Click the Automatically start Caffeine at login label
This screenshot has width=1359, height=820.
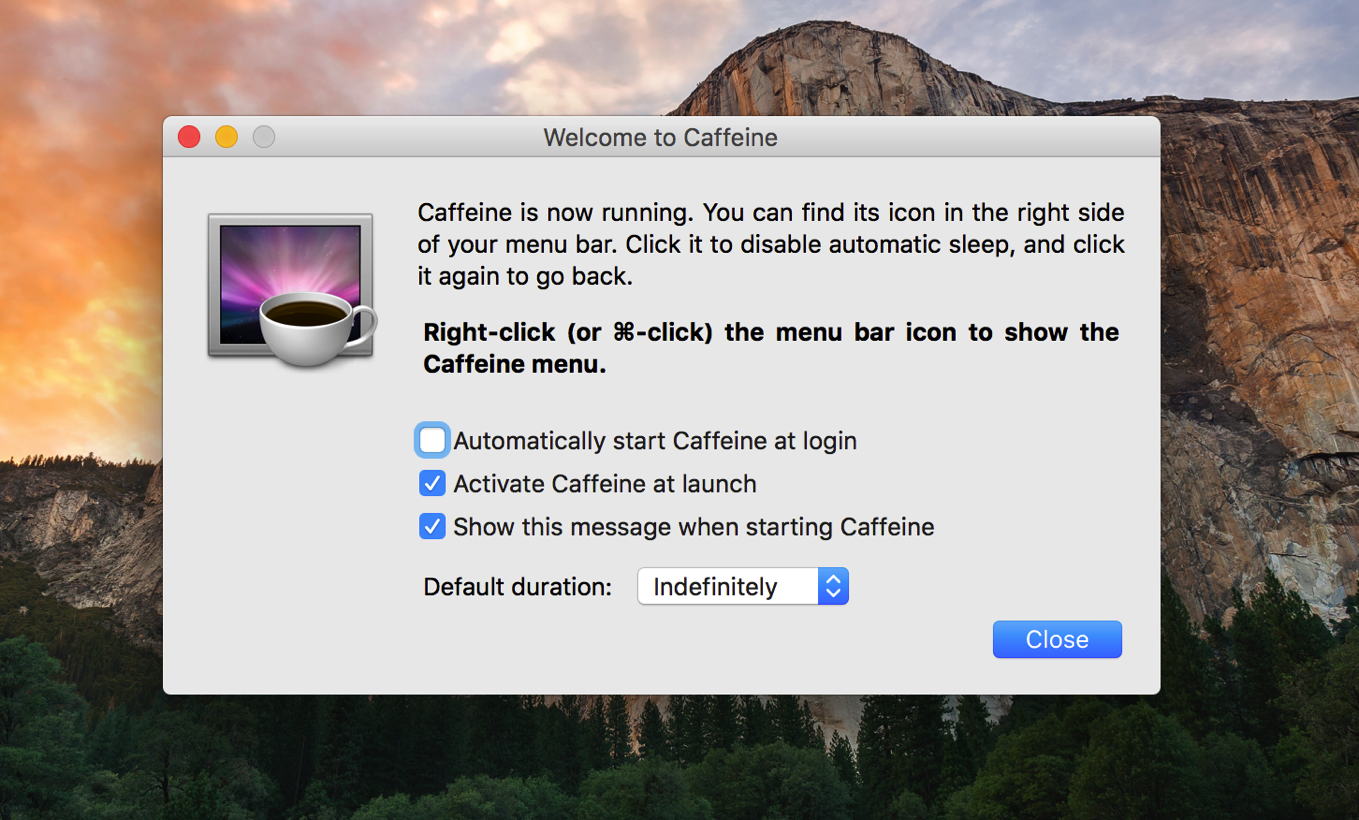[x=655, y=441]
